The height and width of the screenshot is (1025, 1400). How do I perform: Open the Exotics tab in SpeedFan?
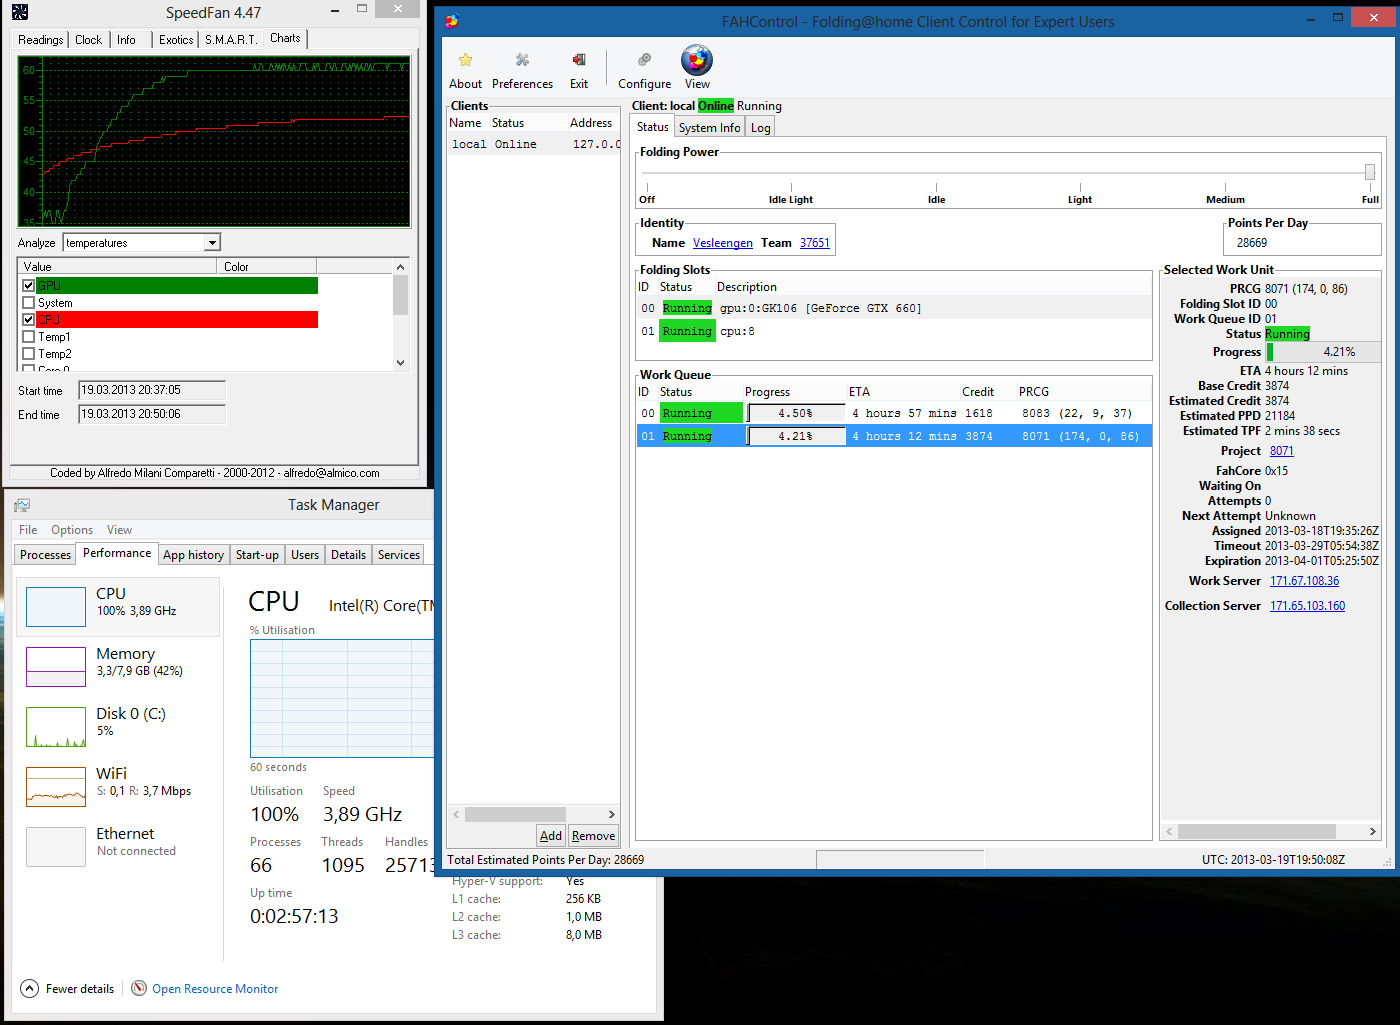point(176,40)
